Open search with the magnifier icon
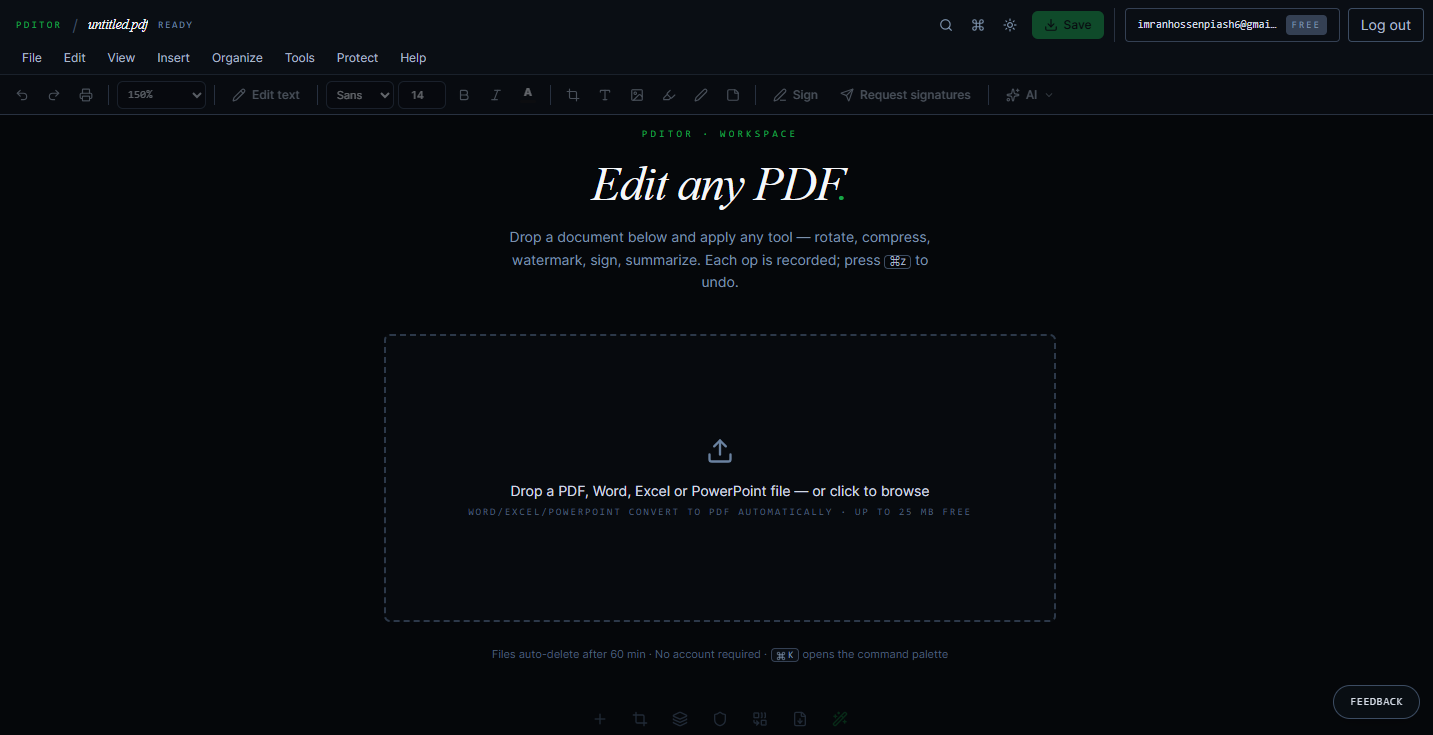The image size is (1433, 735). [x=946, y=25]
